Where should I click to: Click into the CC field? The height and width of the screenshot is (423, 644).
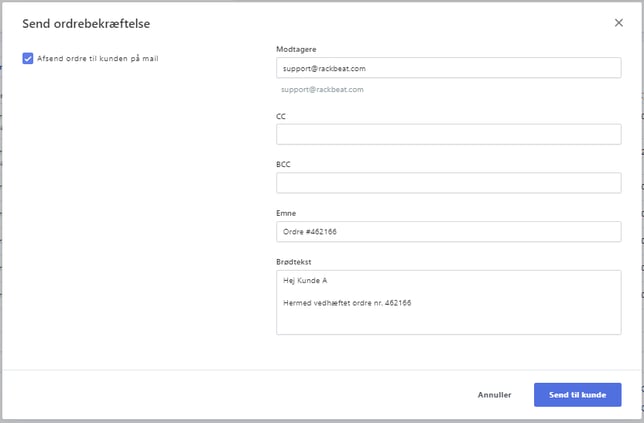pos(448,135)
